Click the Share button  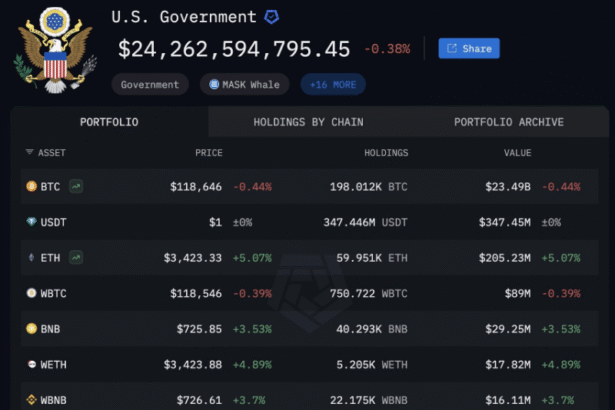pos(468,48)
